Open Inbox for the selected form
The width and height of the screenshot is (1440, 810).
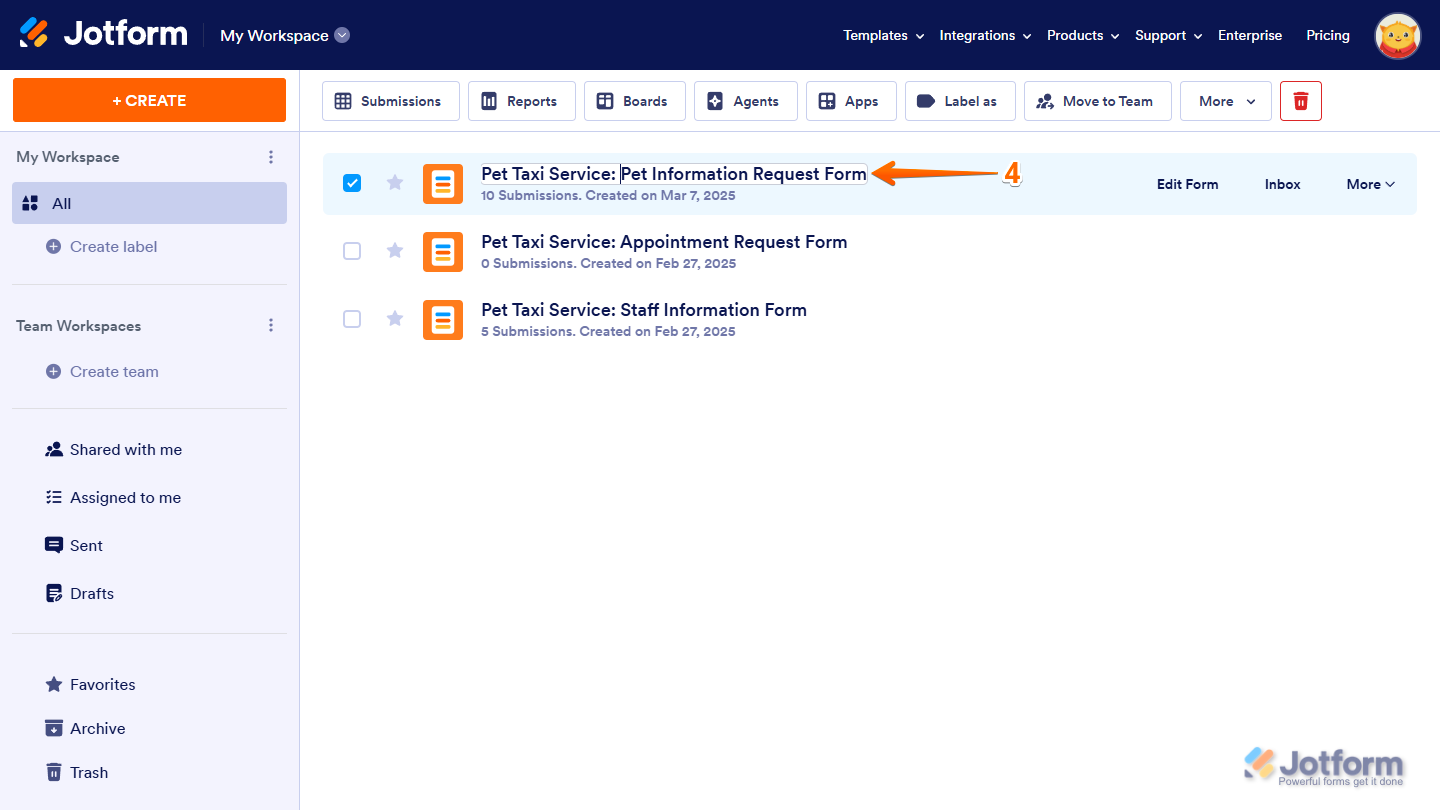1282,184
